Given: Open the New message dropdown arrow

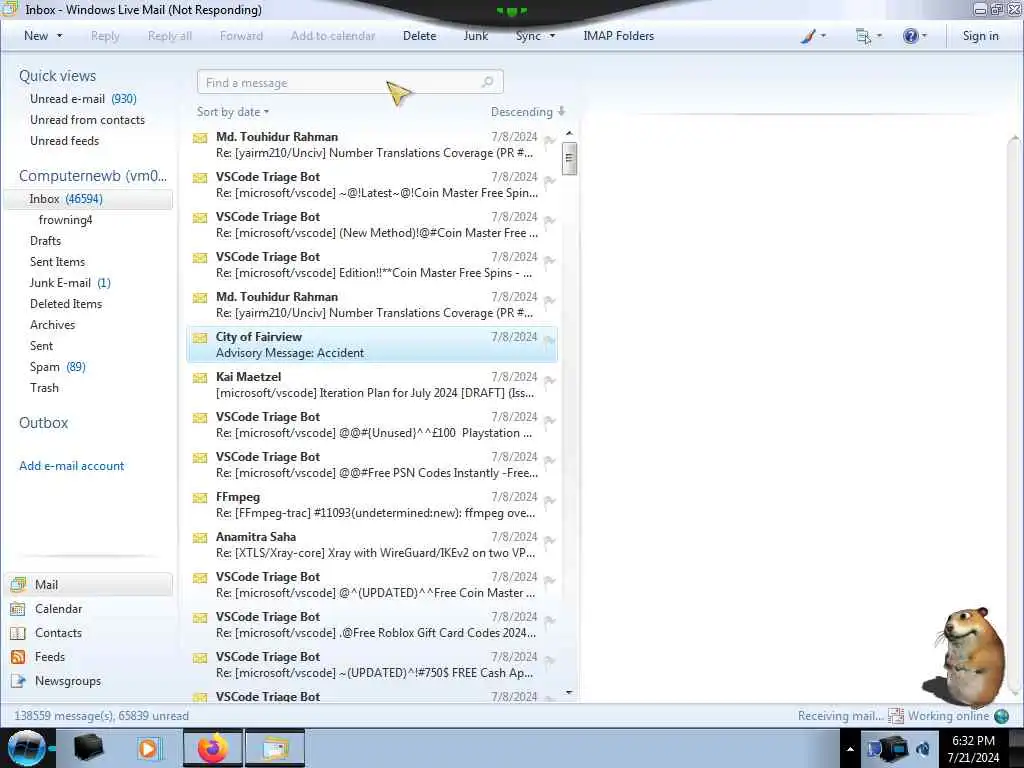Looking at the screenshot, I should click(x=60, y=36).
